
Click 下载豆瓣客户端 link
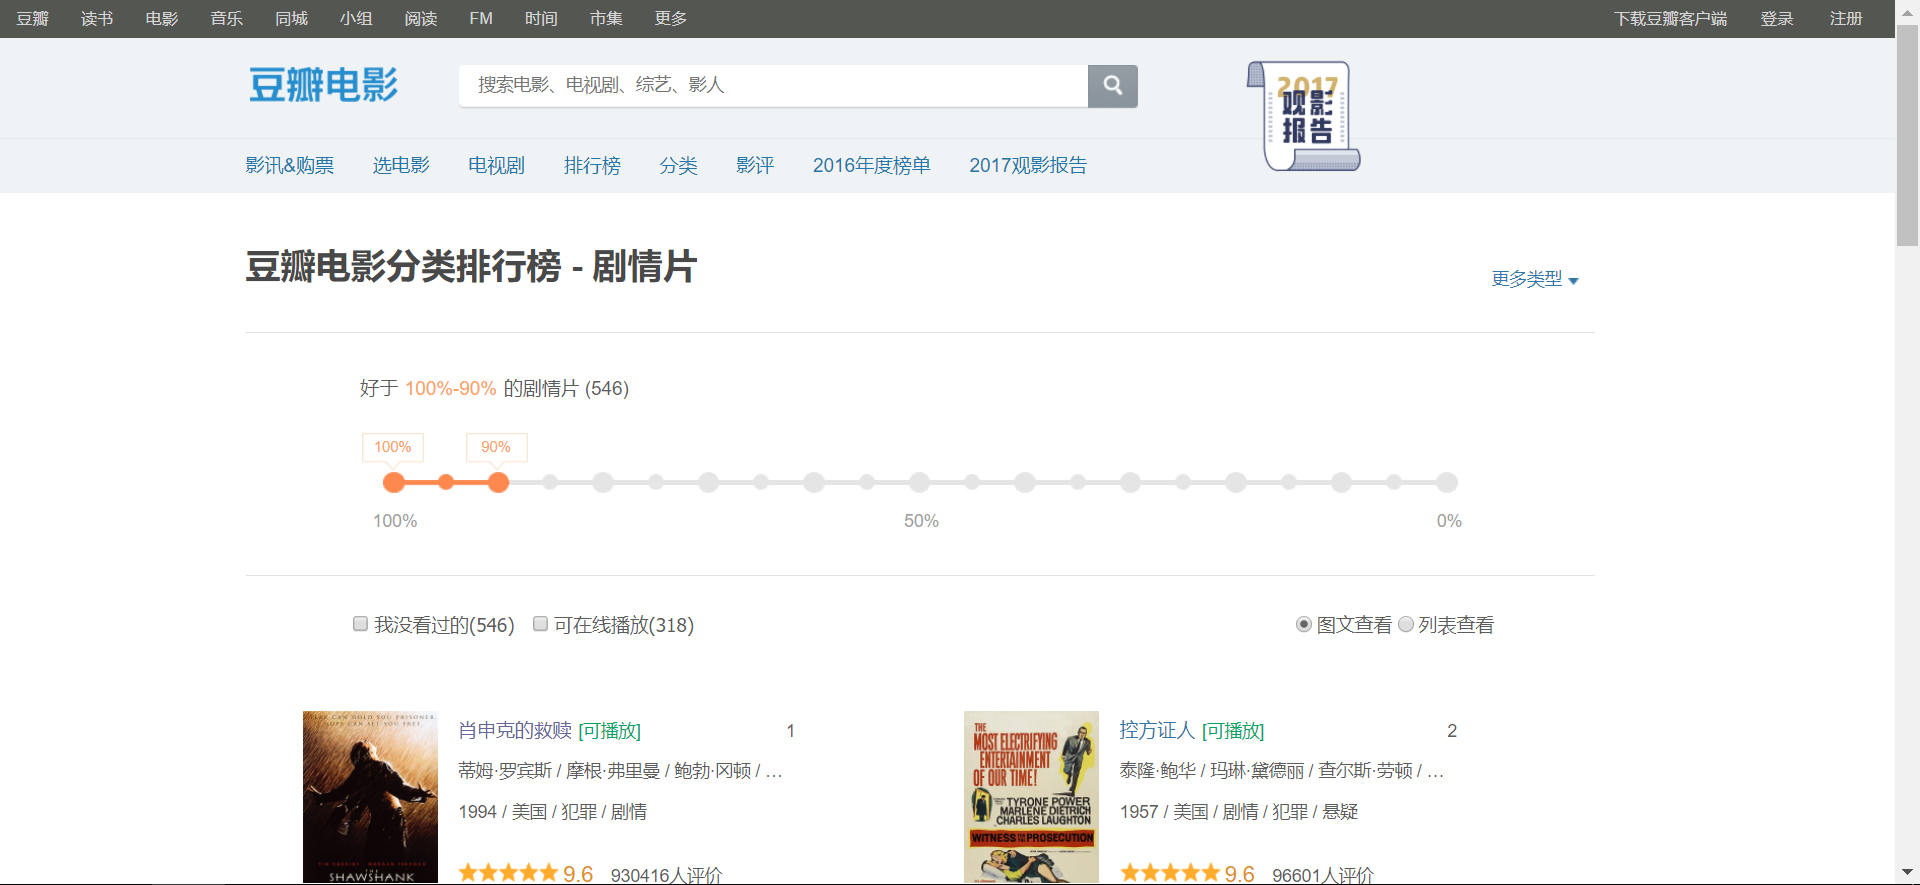click(1670, 18)
